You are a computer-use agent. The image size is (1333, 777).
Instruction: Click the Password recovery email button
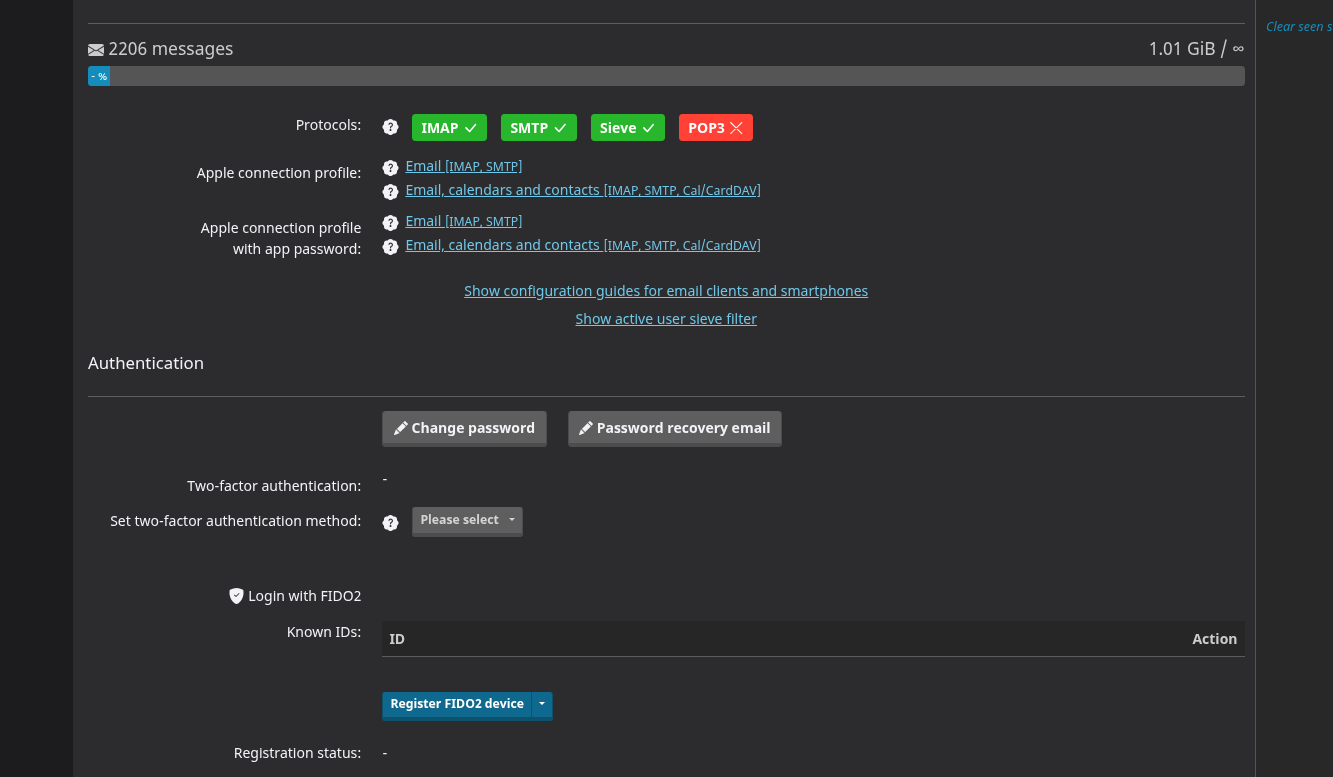[675, 428]
